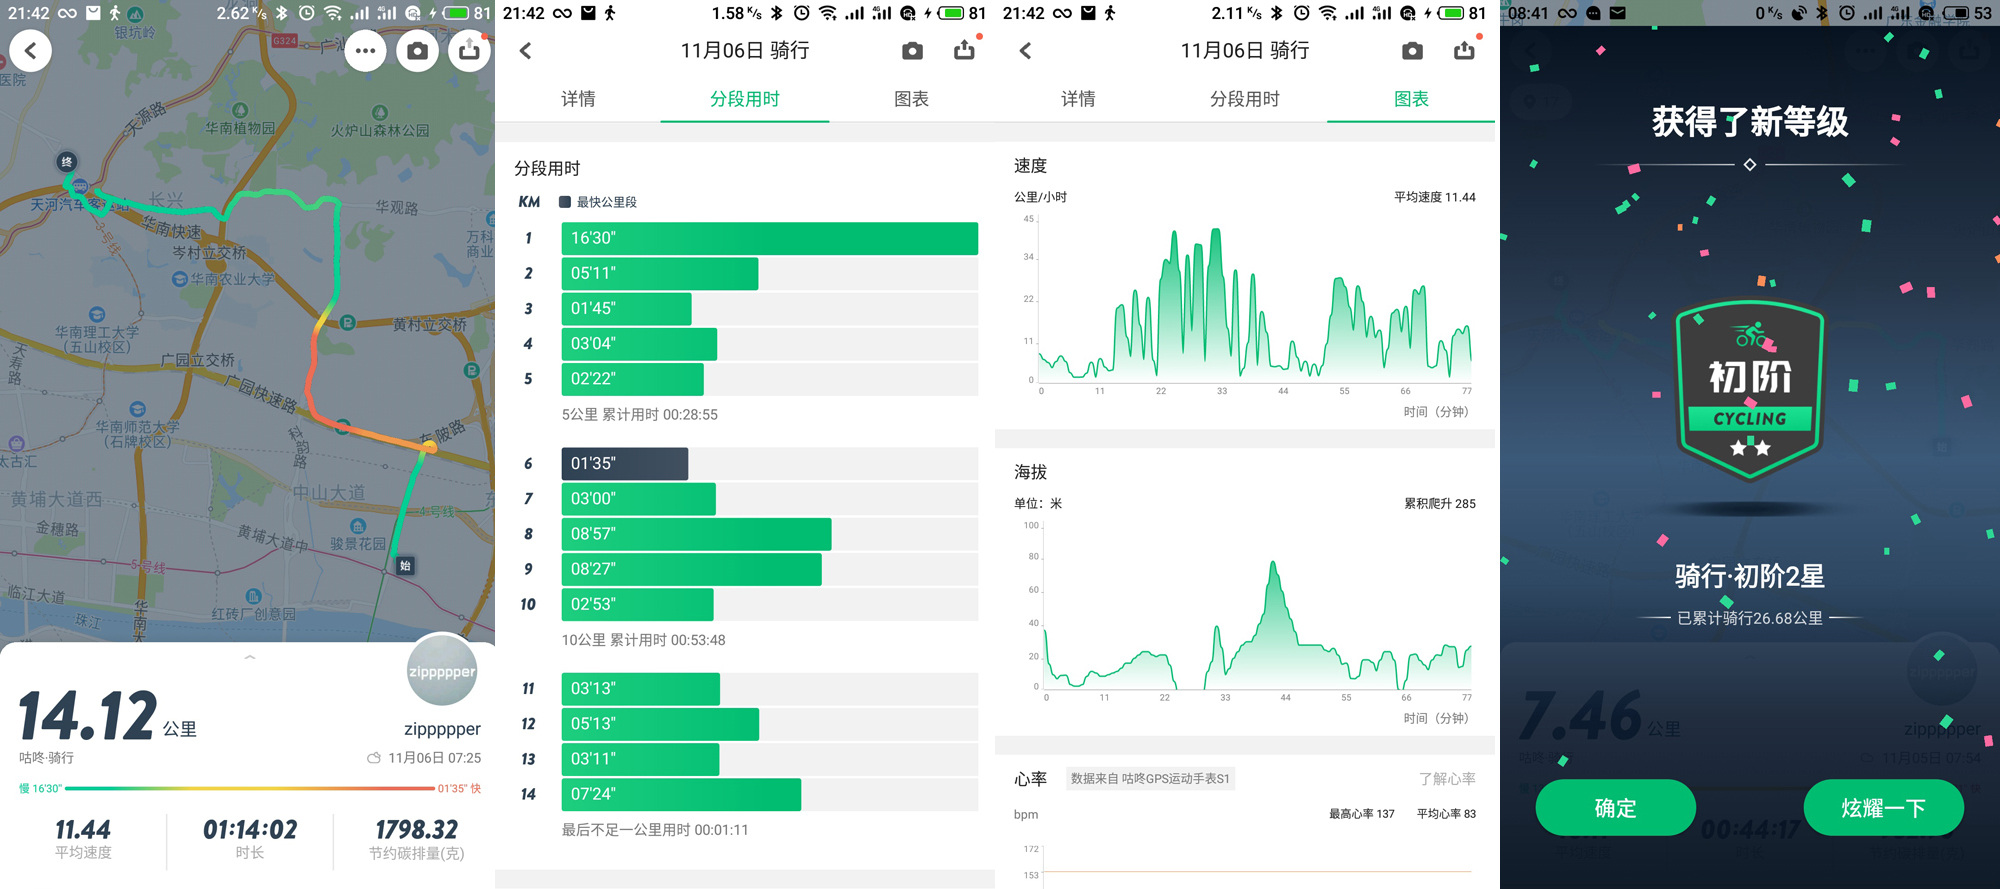Tap kilometer 3 bar 01'45"
This screenshot has height=889, width=2000.
pos(626,308)
